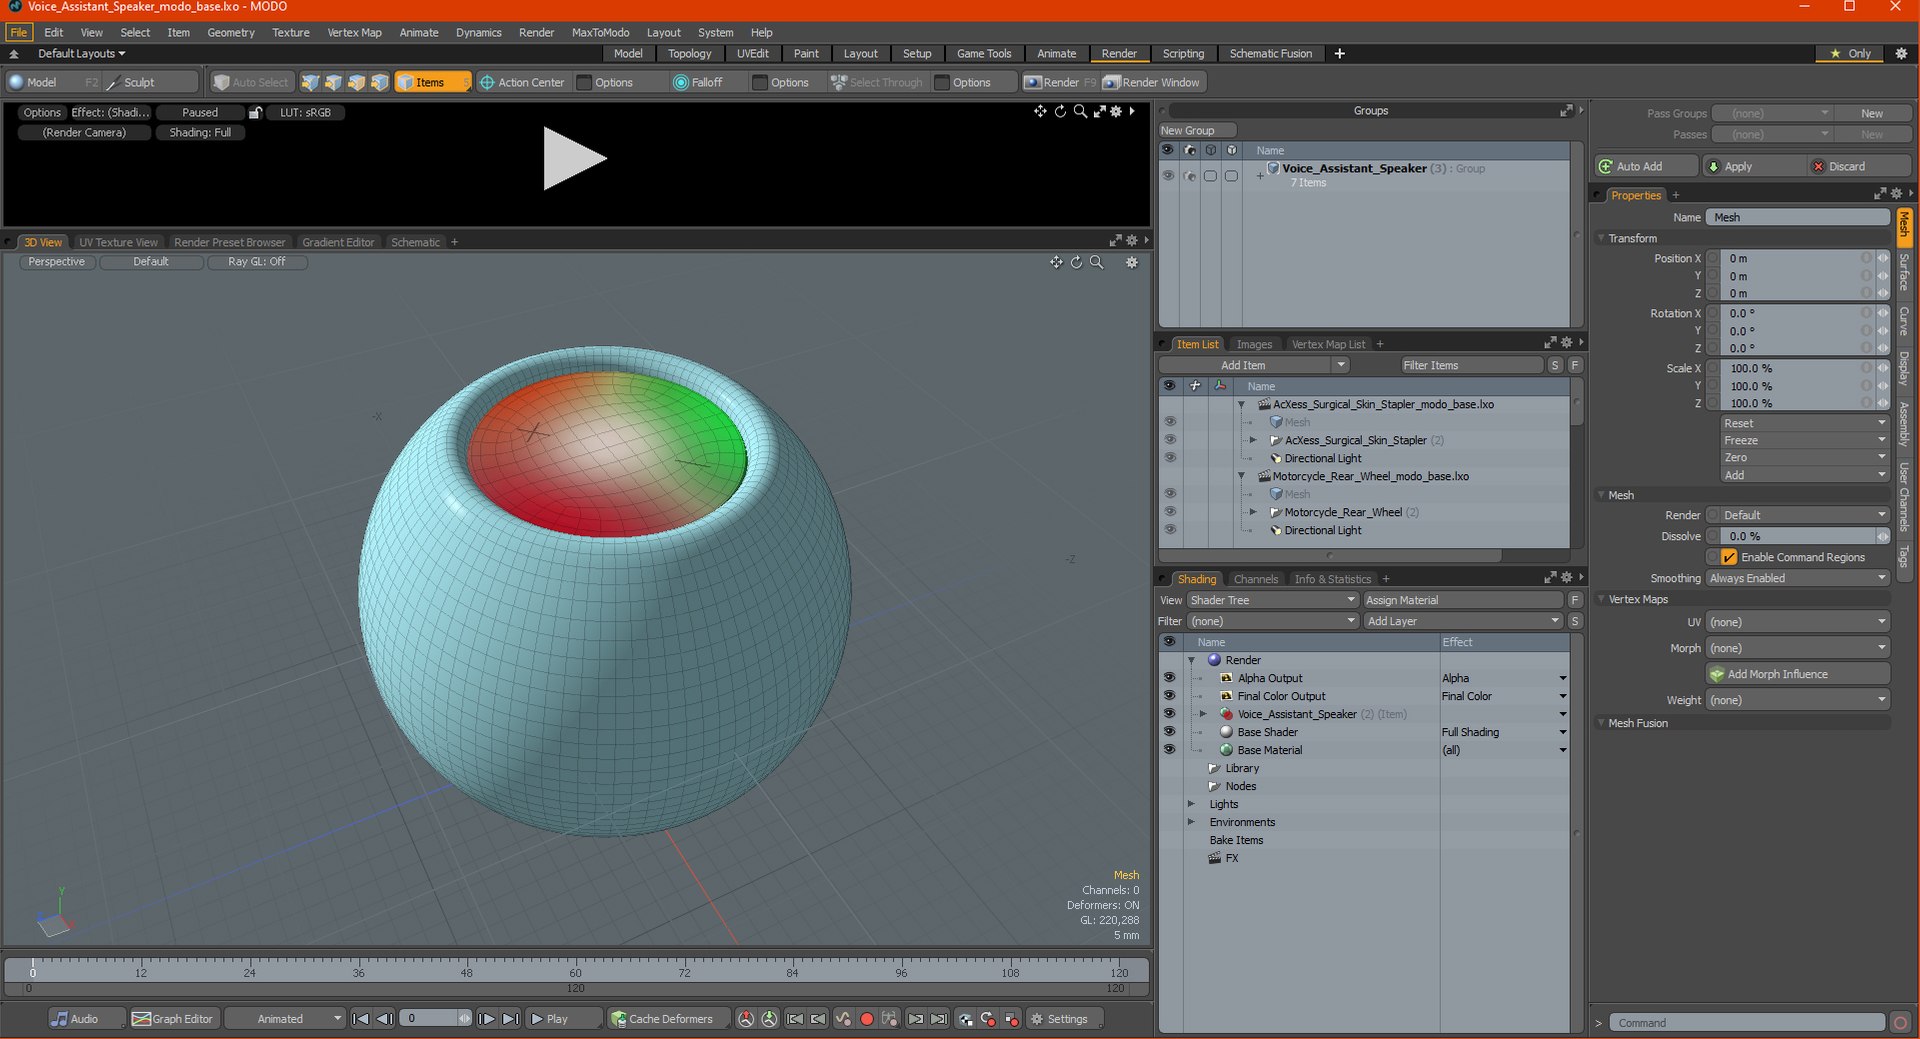Viewport: 1920px width, 1039px height.
Task: Open timeline Settings gear
Action: click(1037, 1018)
